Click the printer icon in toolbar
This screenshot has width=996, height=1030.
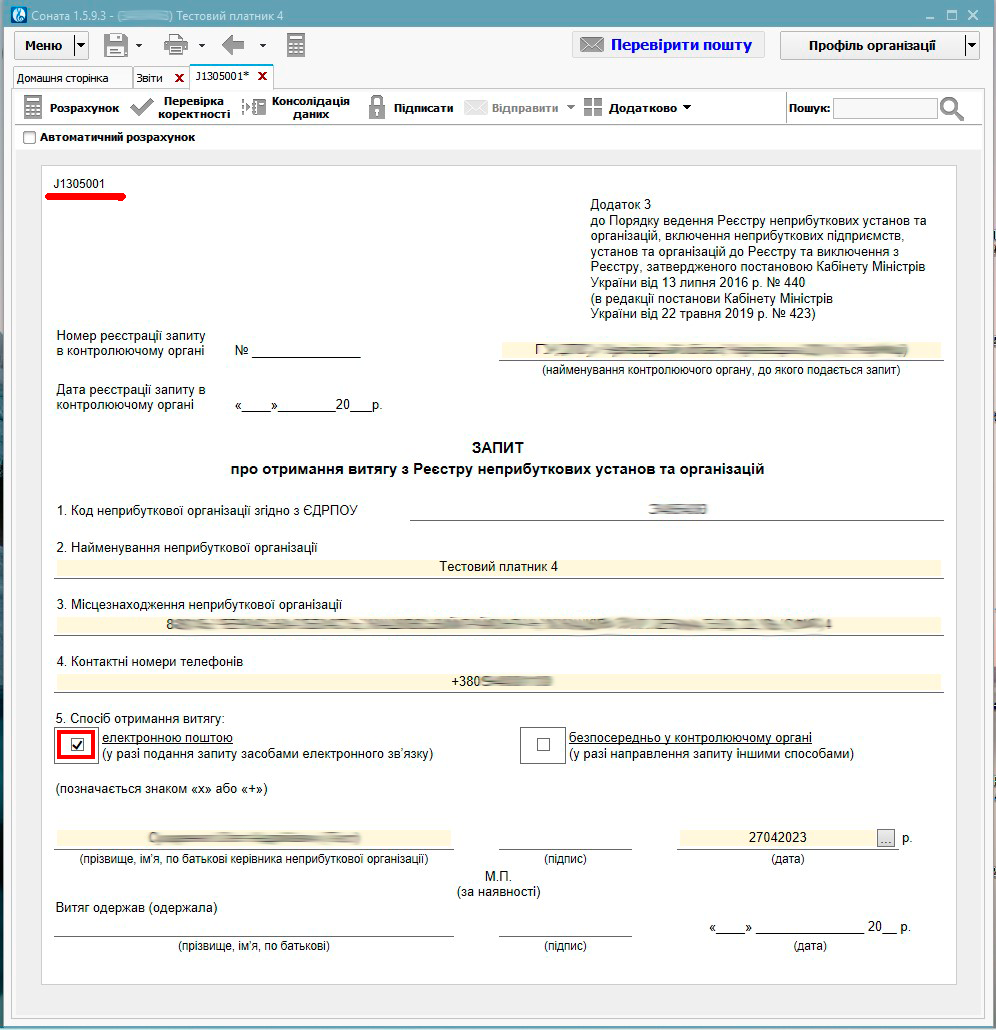(175, 45)
